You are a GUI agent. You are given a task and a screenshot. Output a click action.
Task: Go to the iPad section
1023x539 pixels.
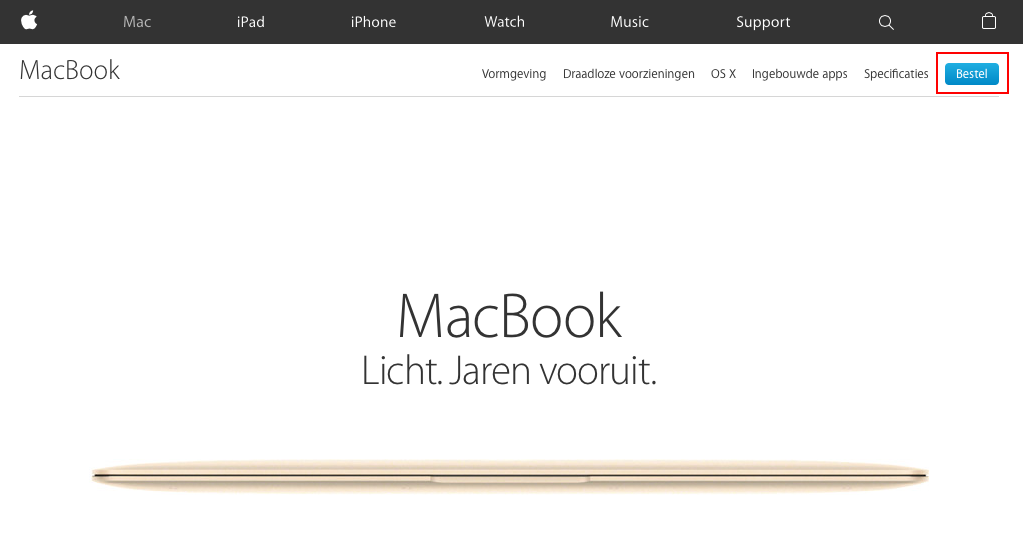pos(251,22)
